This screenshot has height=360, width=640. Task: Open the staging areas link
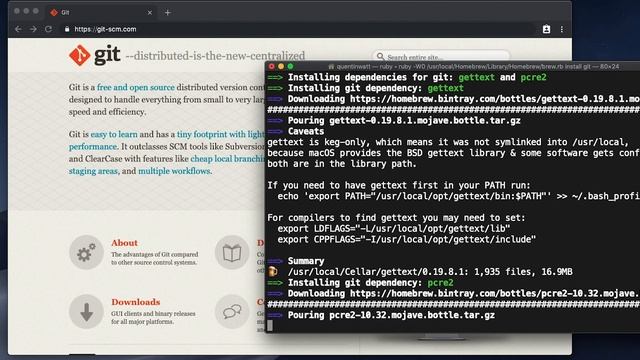coord(93,171)
